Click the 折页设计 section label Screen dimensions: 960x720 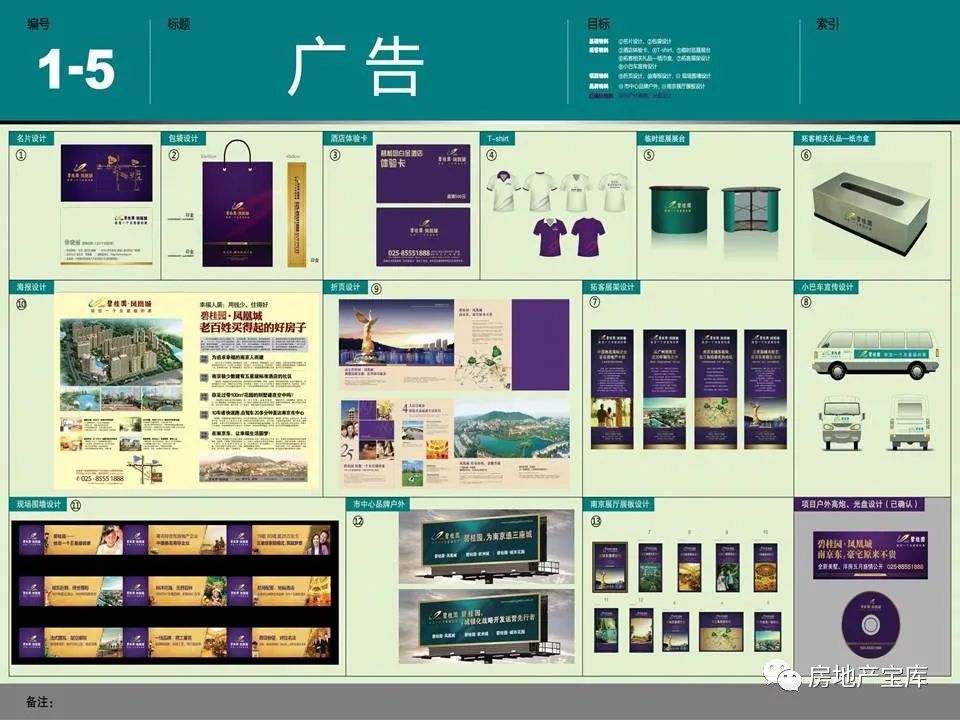345,287
